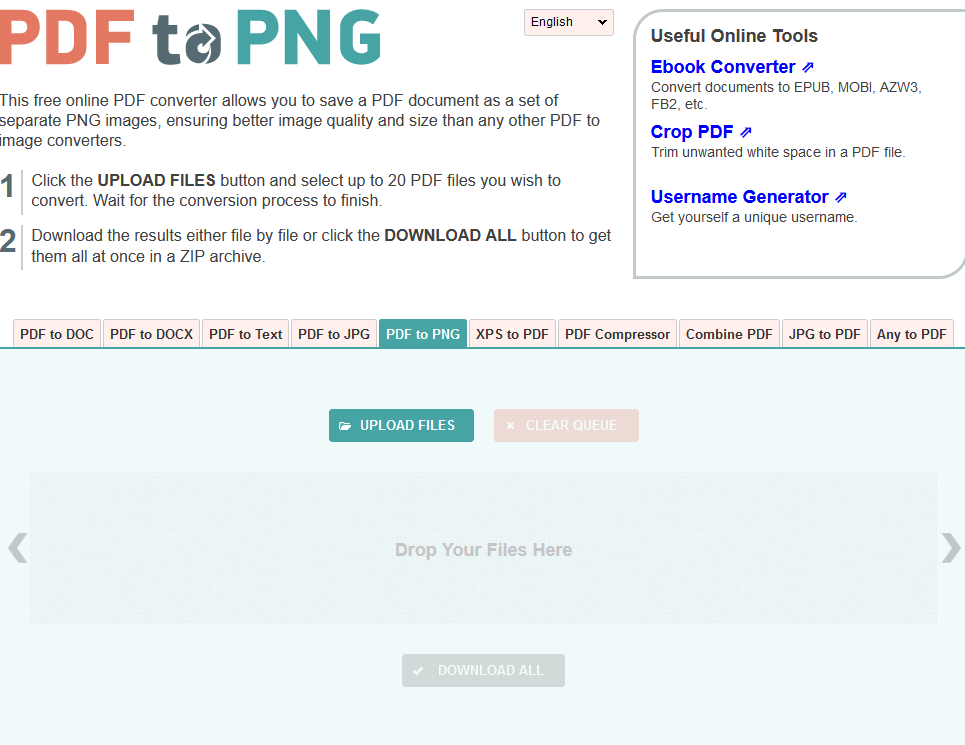The image size is (965, 745).
Task: Select the PDF Compressor tab
Action: (616, 334)
